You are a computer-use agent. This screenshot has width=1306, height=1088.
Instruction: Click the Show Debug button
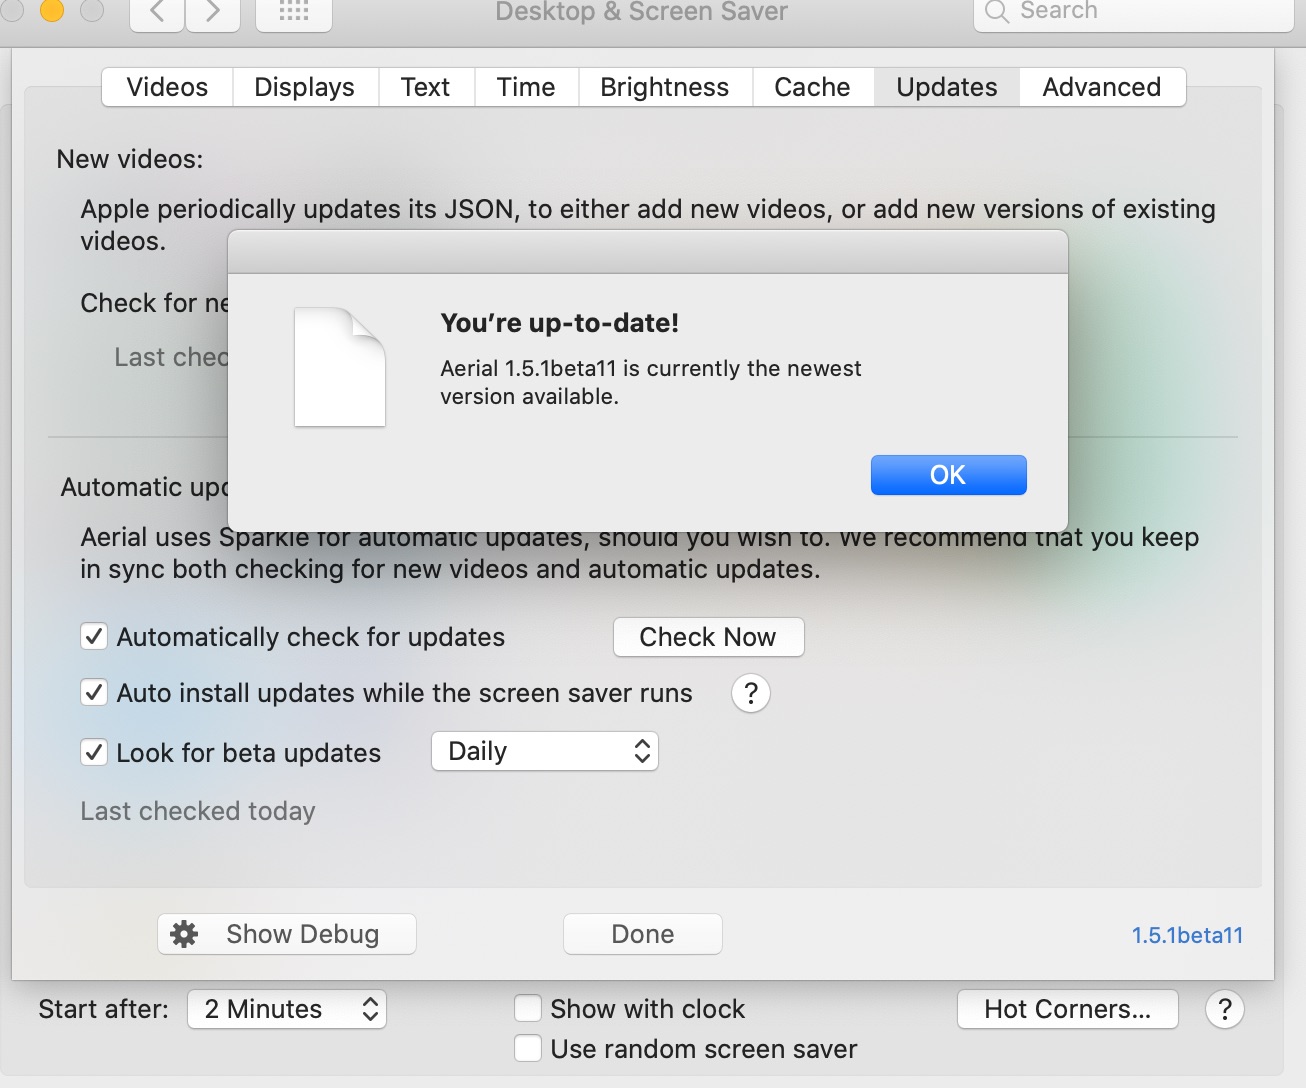click(287, 934)
